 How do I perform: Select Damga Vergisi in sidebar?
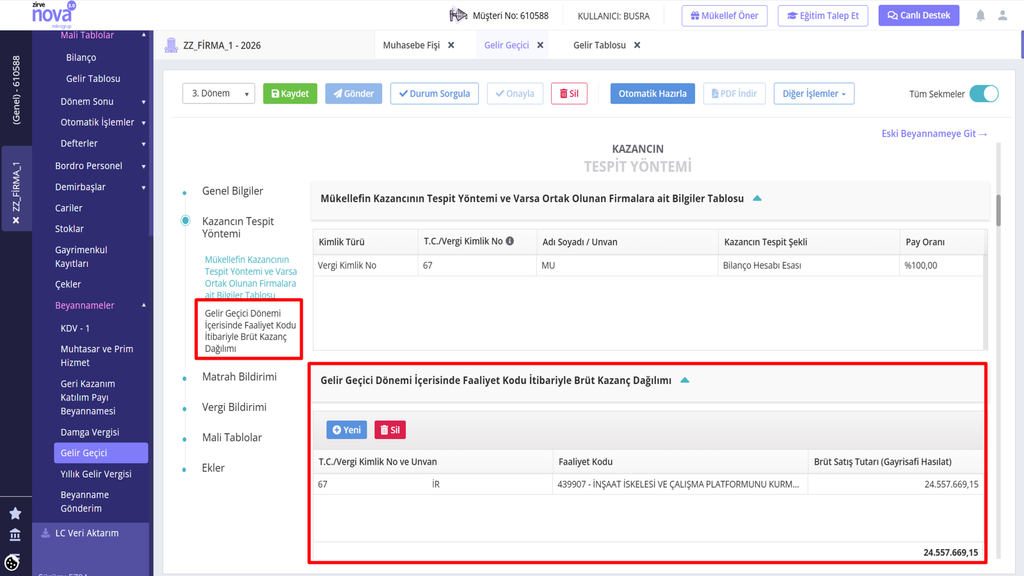click(89, 432)
